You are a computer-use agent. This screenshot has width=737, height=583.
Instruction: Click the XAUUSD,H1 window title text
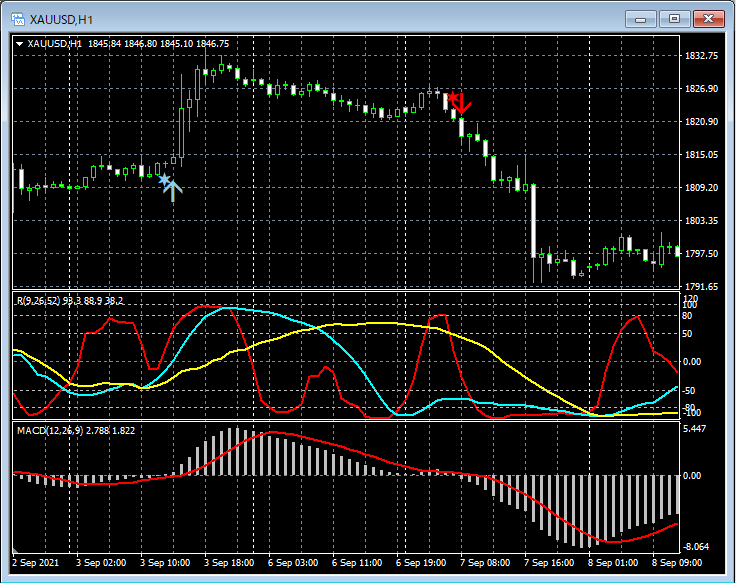[61, 19]
